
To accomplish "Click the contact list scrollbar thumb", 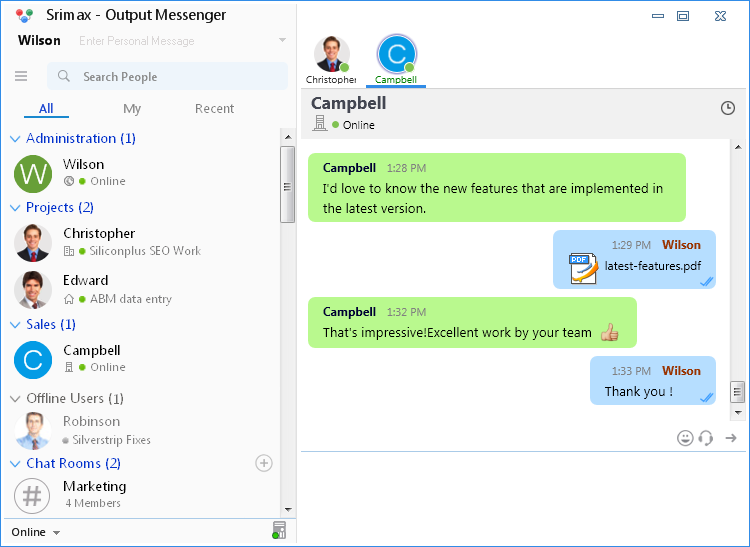I will [x=287, y=185].
